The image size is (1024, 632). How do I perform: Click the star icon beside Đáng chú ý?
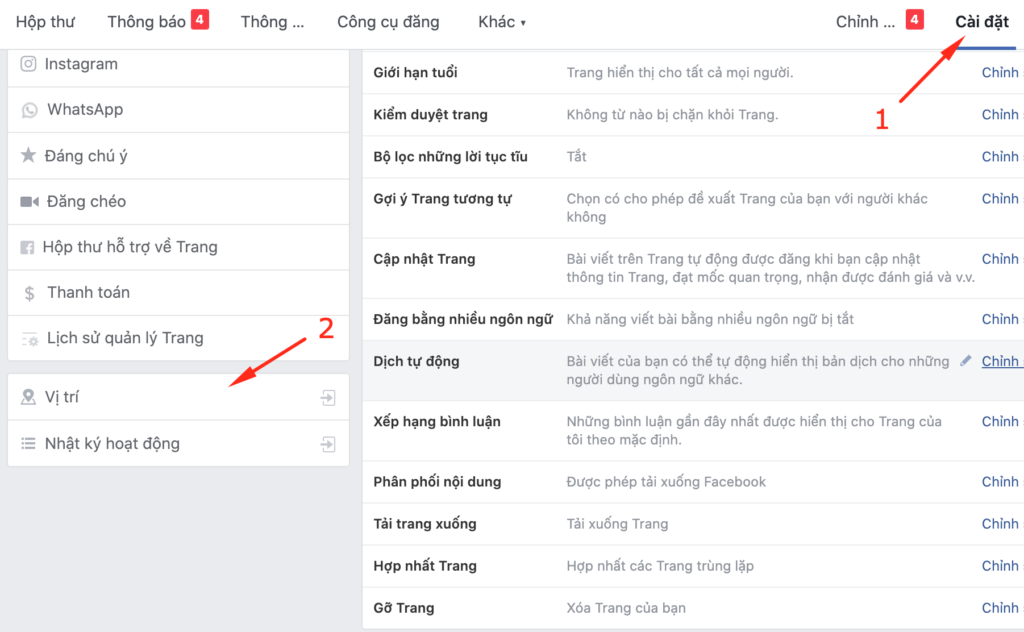(28, 155)
